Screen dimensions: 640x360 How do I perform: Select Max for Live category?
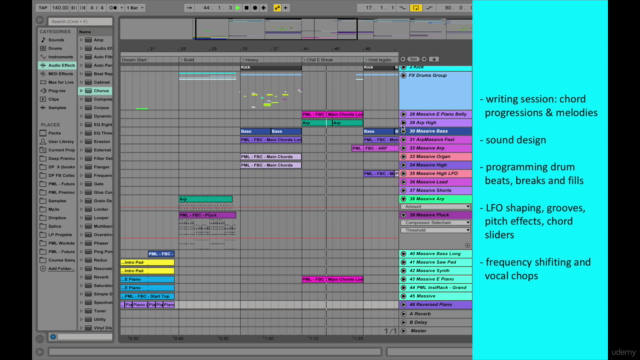pos(57,82)
